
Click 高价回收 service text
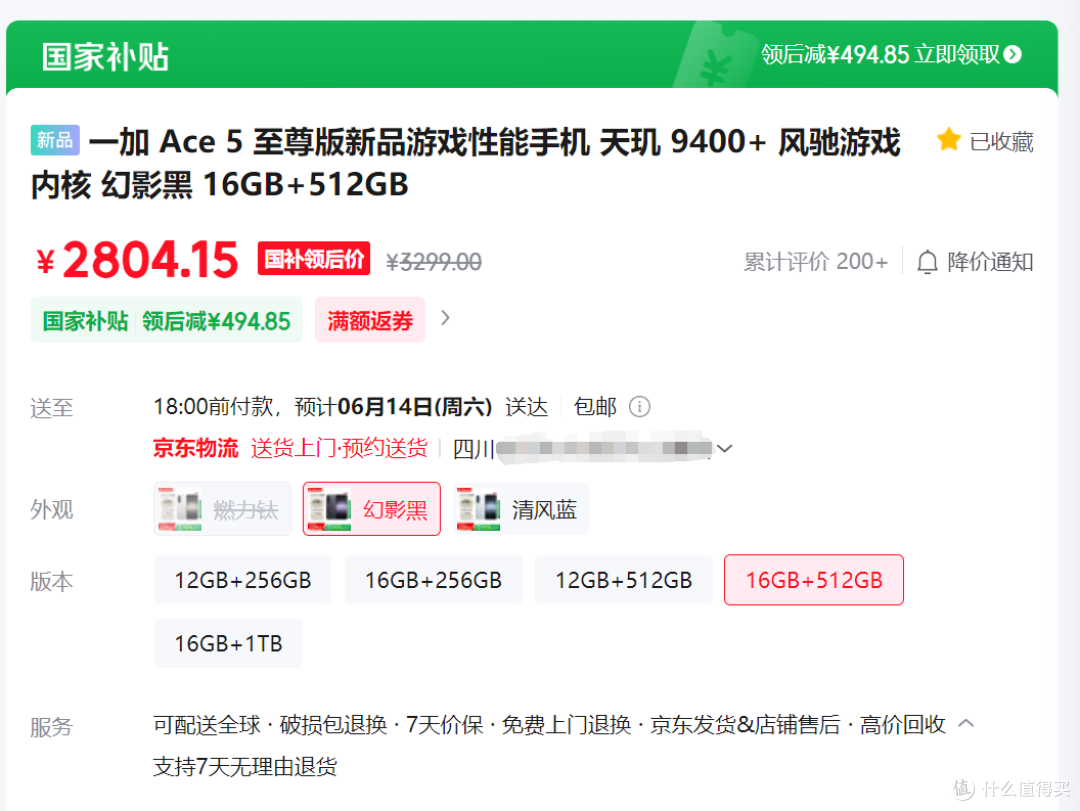tap(902, 725)
